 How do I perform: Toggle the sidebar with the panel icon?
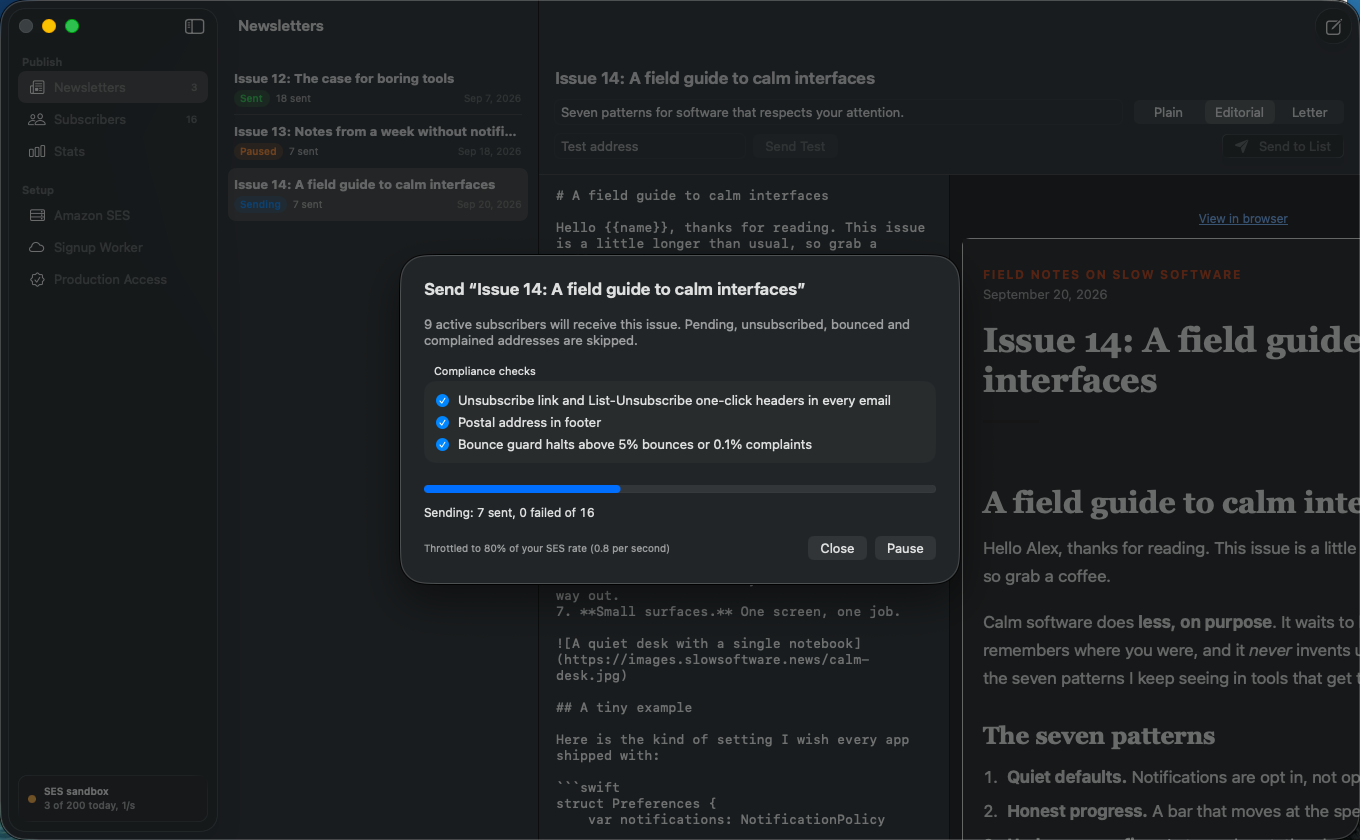coord(195,26)
